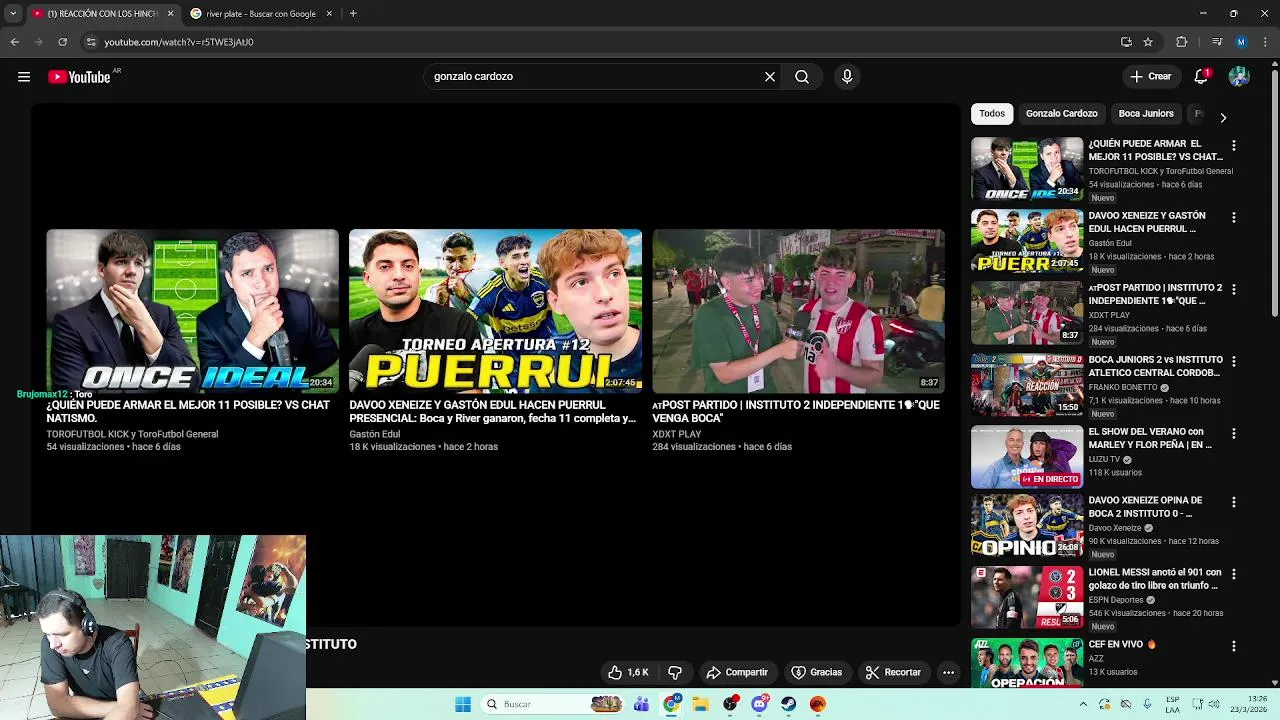
Task: Open TOROFUTBOL KICK channel link under endscreen video
Action: pyautogui.click(x=132, y=434)
